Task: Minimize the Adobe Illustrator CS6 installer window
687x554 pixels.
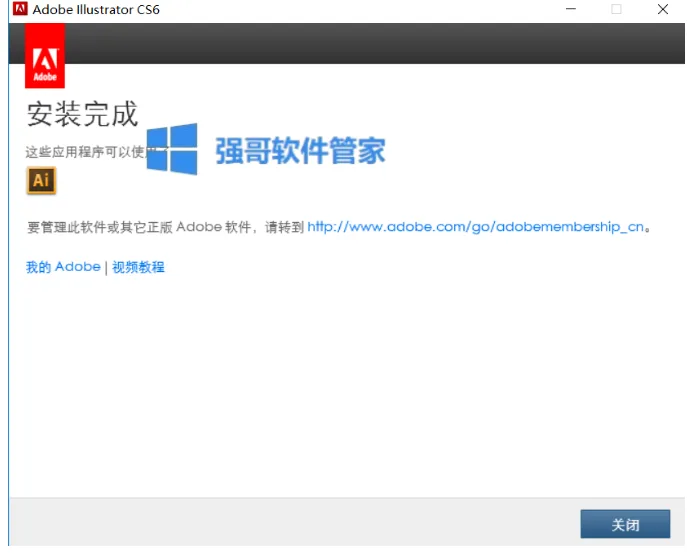Action: coord(570,9)
